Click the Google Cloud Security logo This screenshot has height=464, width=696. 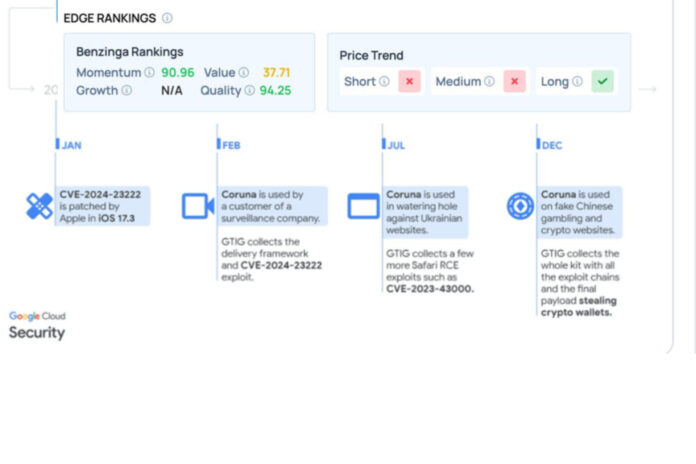point(38,325)
